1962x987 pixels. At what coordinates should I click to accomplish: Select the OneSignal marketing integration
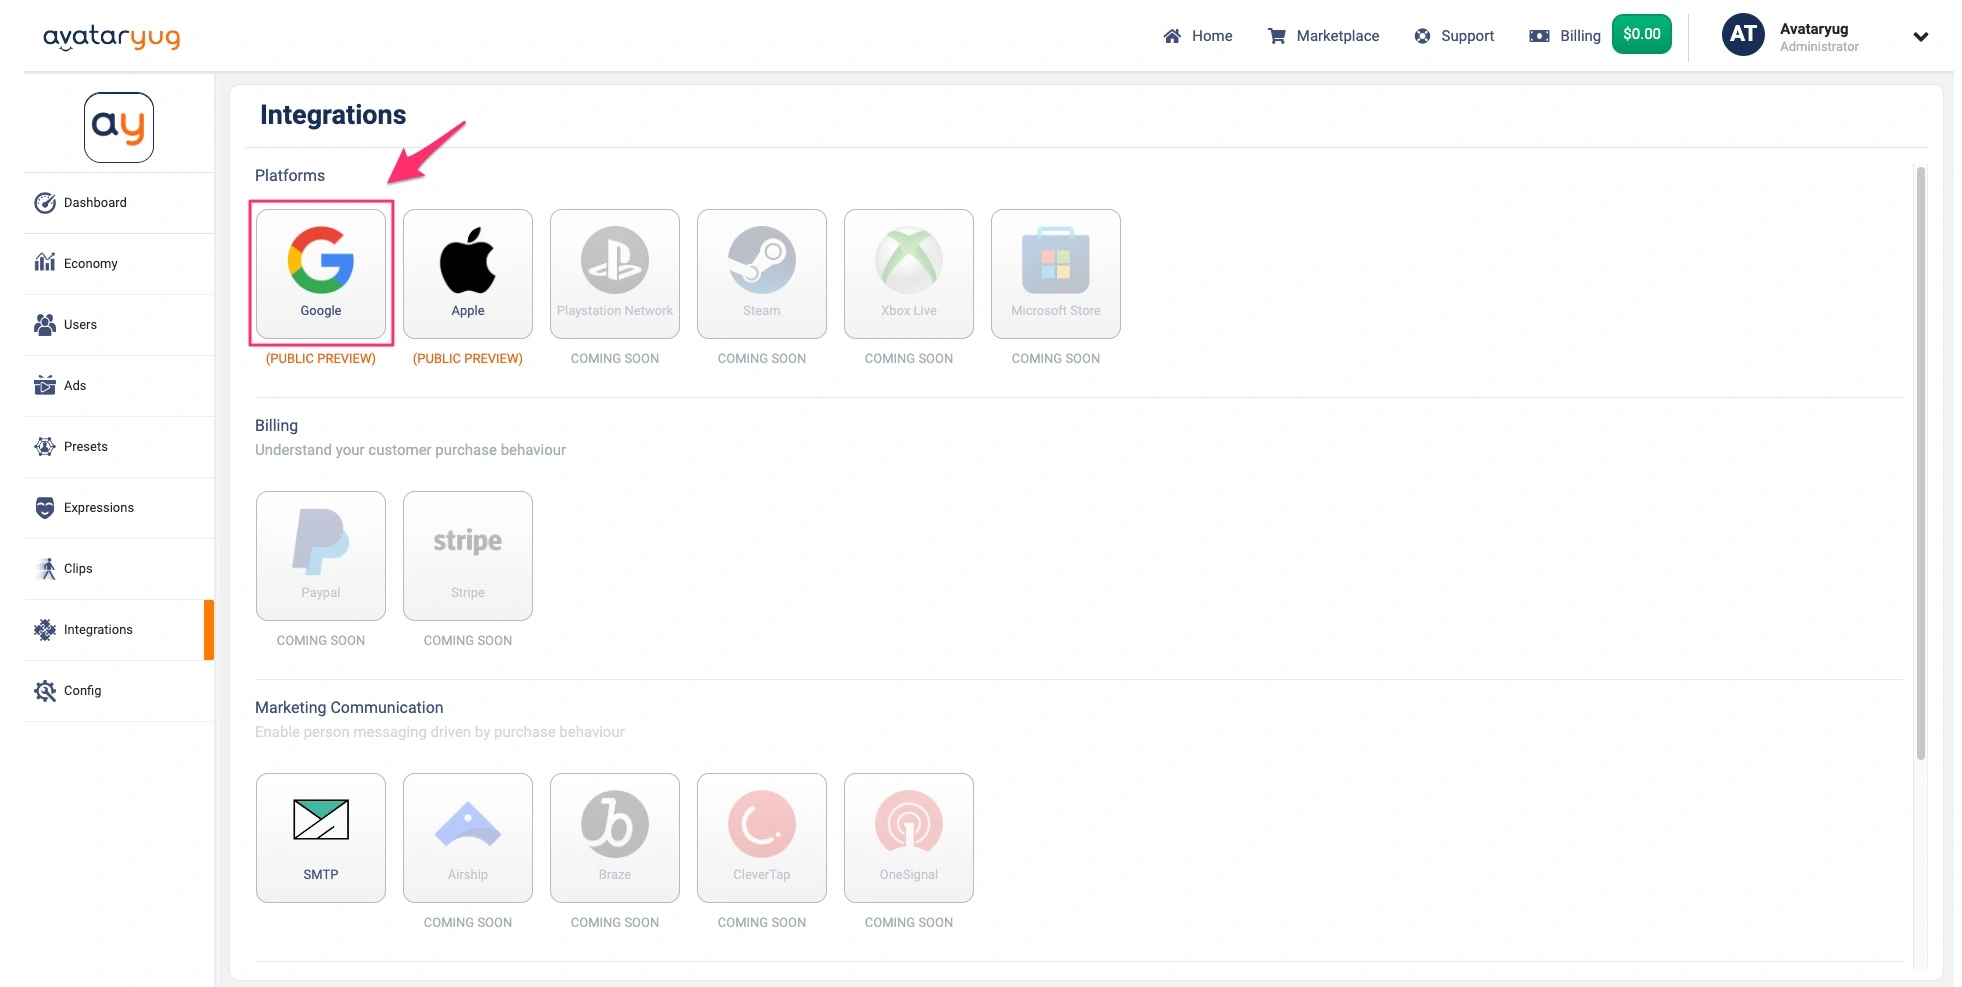(x=908, y=837)
